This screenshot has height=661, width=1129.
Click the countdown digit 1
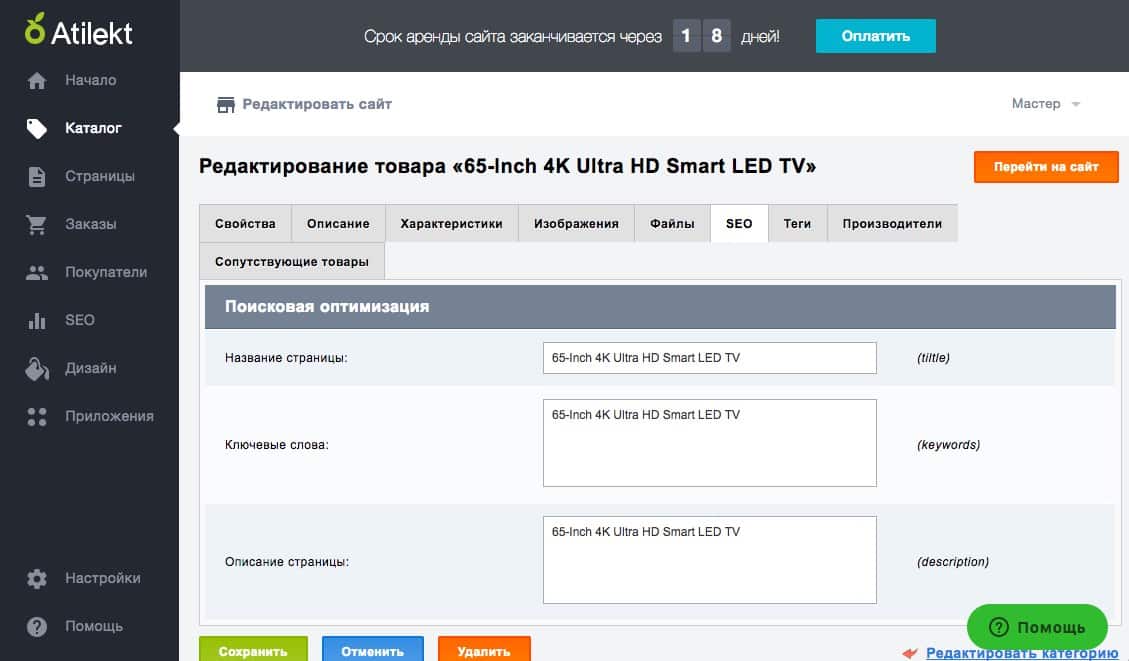point(686,36)
